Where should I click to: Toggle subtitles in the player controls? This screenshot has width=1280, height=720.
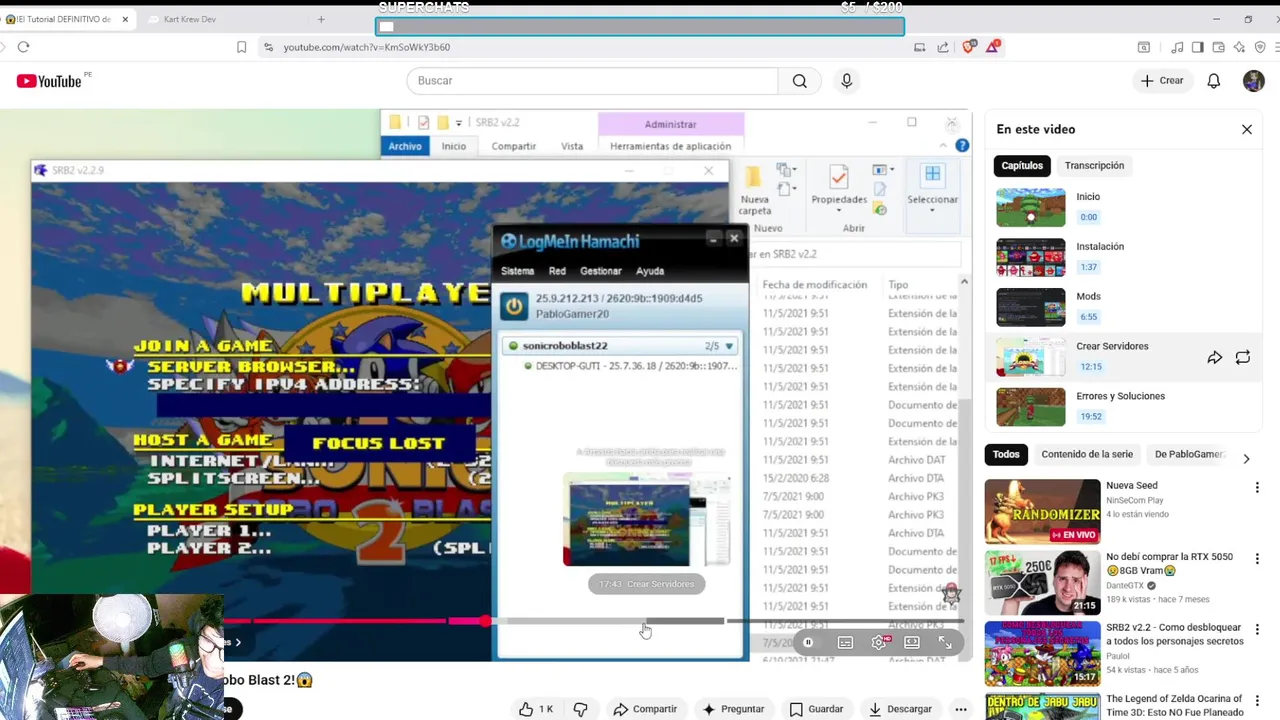pos(845,643)
